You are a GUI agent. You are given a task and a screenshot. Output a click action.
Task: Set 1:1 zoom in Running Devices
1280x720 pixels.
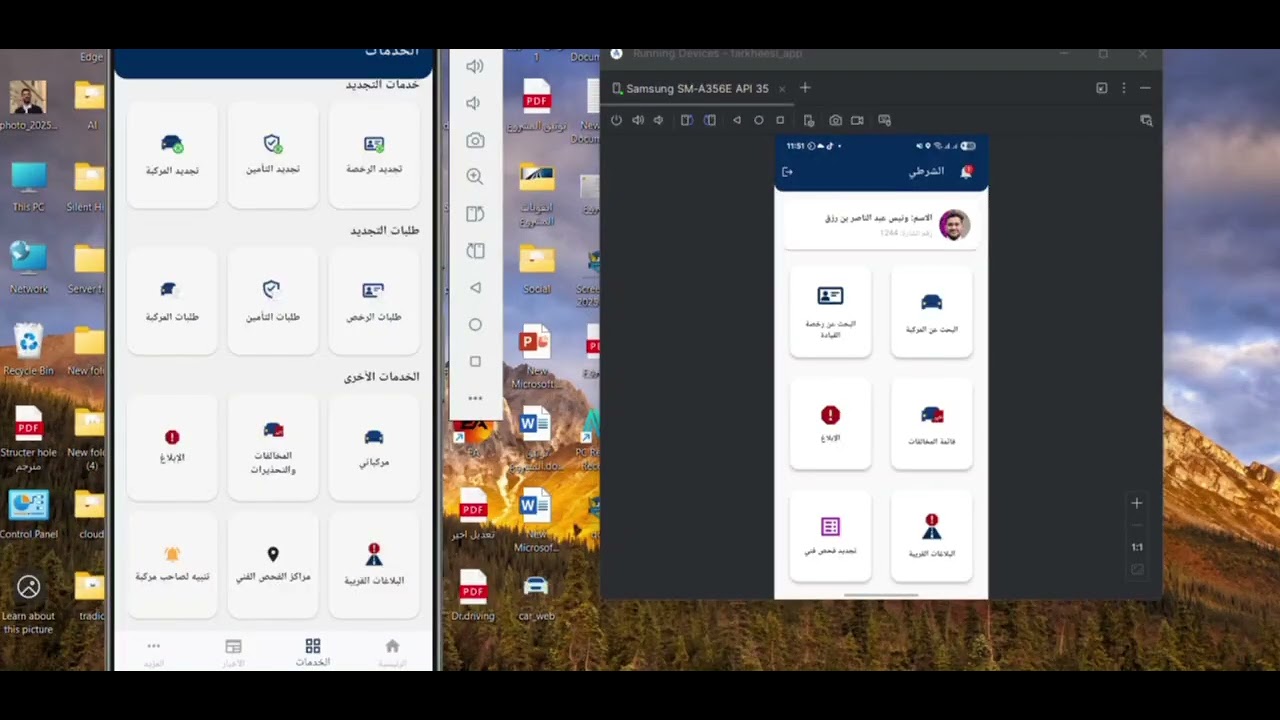1137,547
